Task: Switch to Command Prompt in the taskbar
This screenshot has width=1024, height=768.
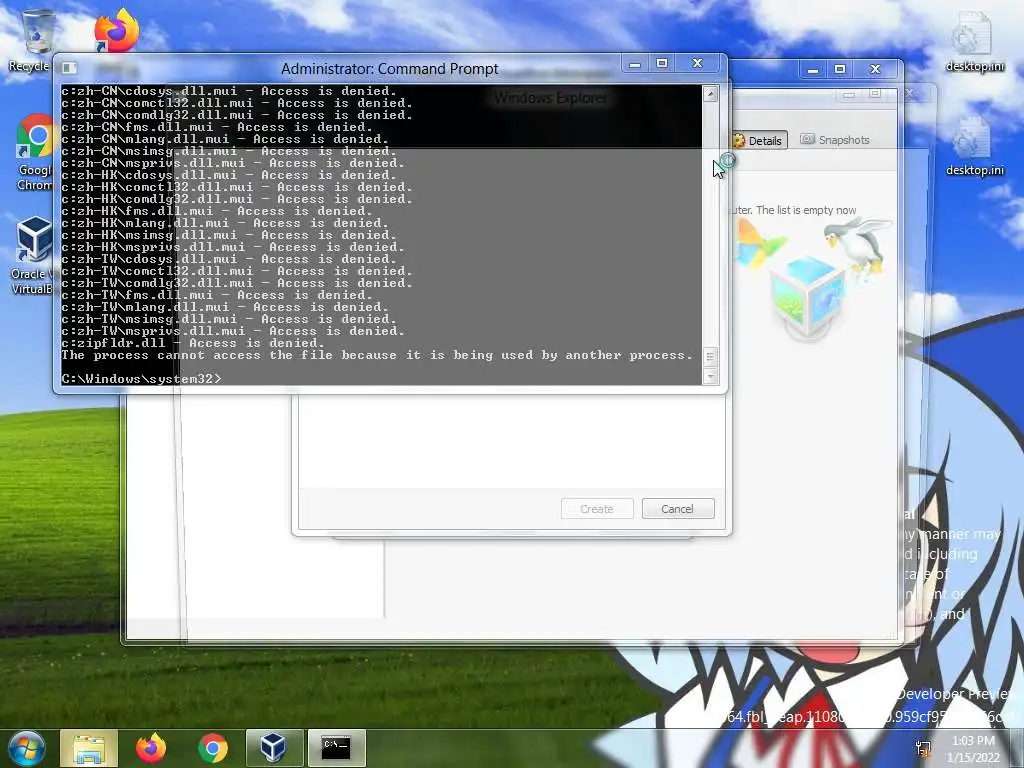Action: click(336, 748)
